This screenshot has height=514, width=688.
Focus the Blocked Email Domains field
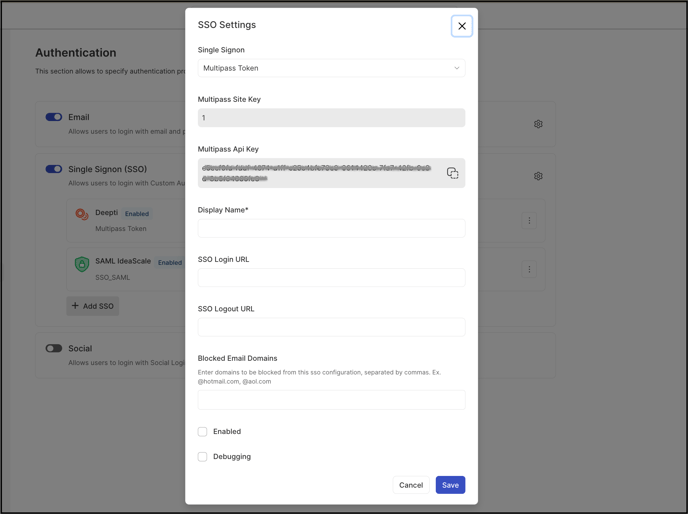331,400
